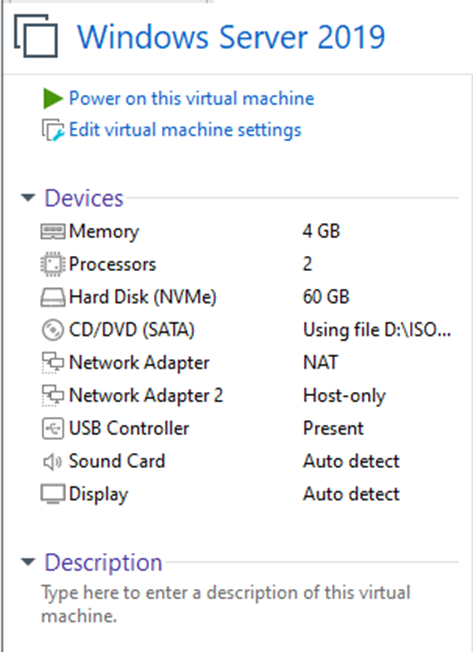Select the Hard Disk 60 GB value
473x652 pixels.
pyautogui.click(x=326, y=297)
